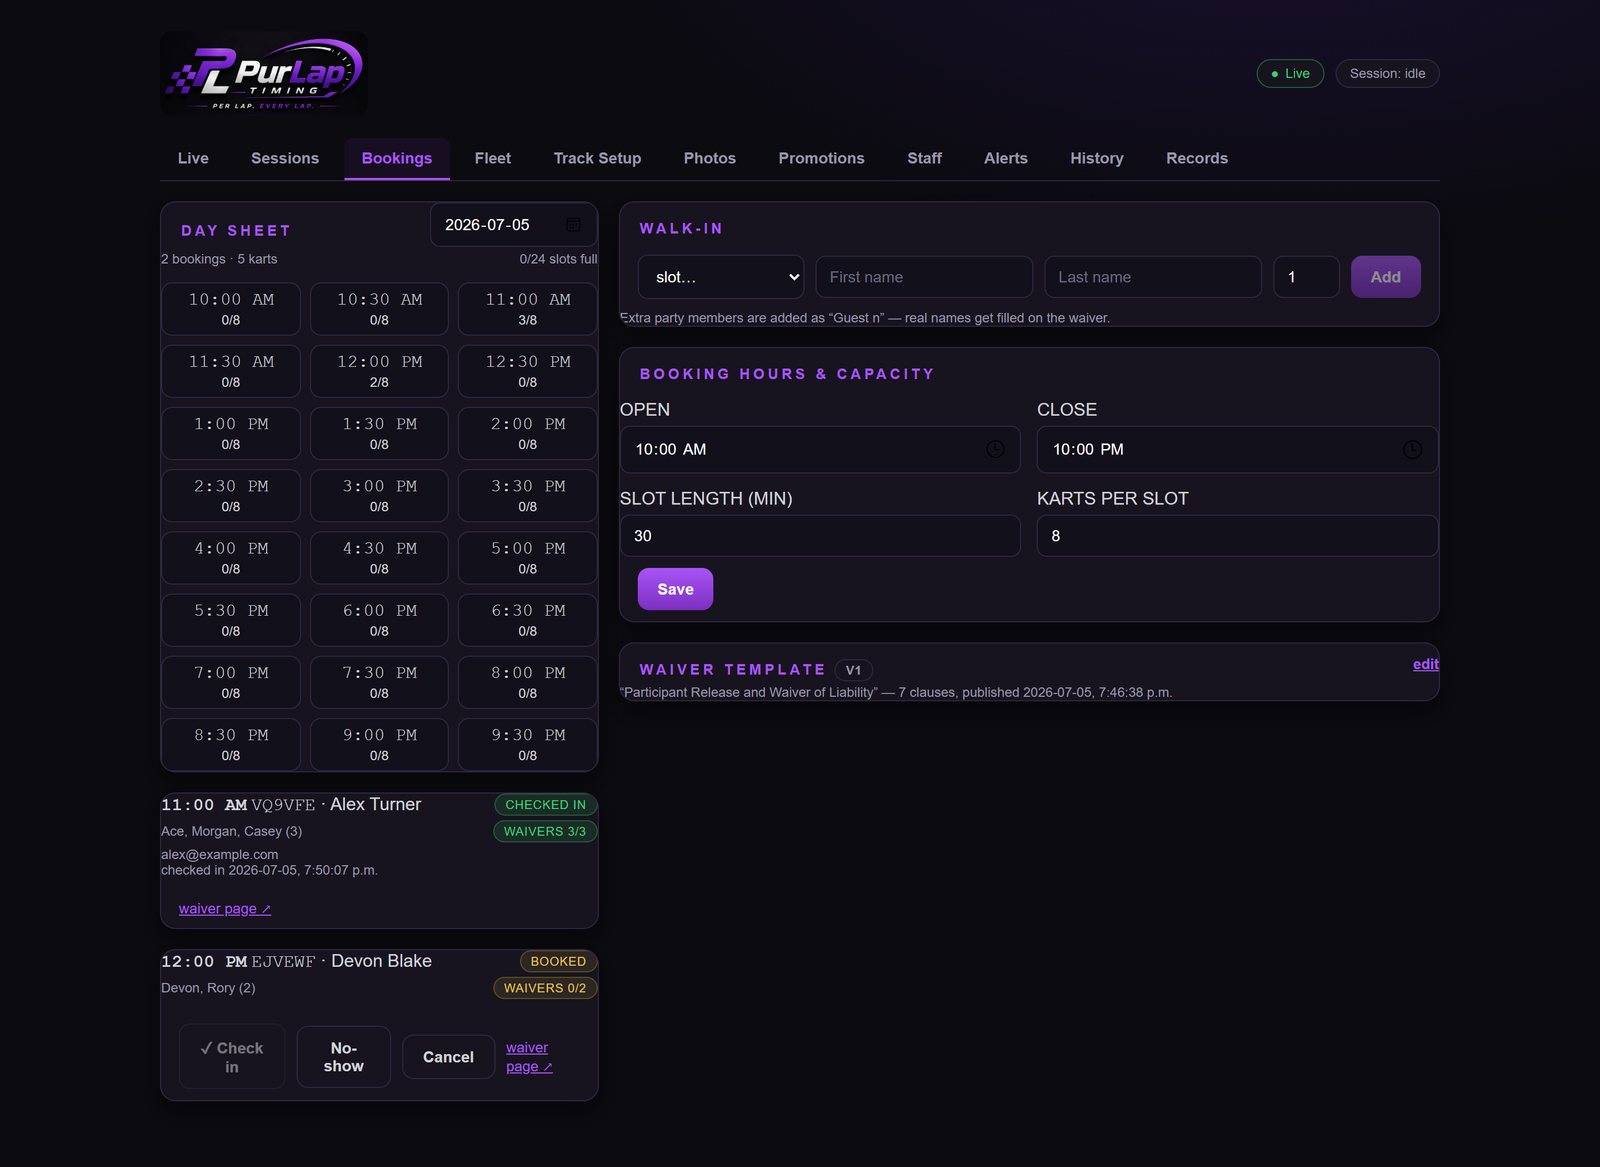1600x1167 pixels.
Task: Click the day sheet date field
Action: [x=514, y=225]
